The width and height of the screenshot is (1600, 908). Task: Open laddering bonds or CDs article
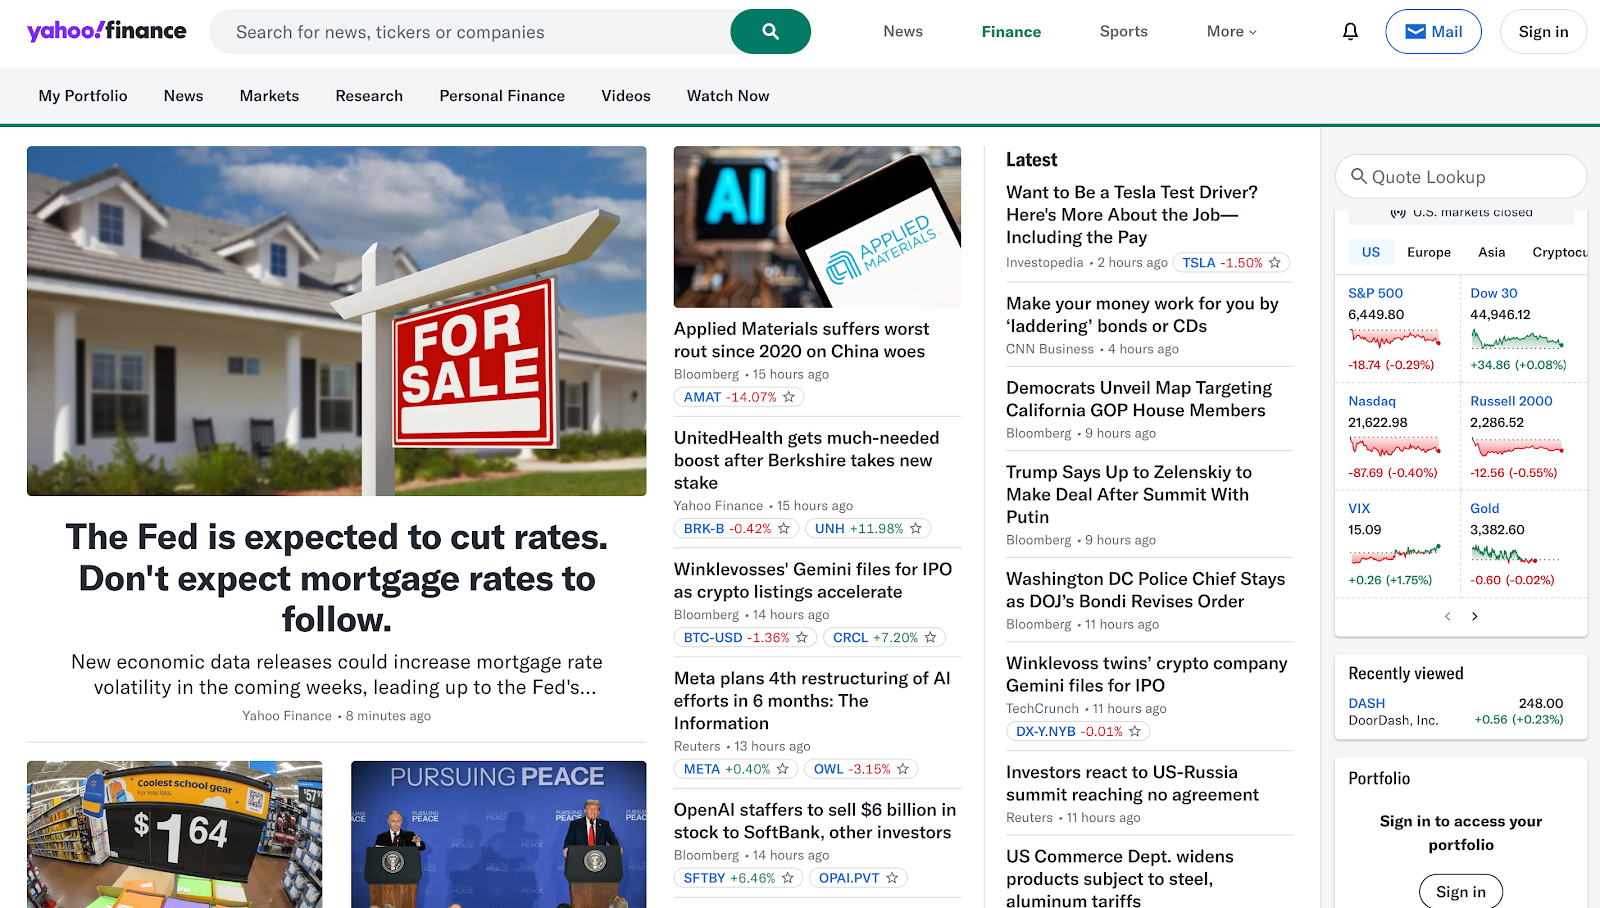1142,314
